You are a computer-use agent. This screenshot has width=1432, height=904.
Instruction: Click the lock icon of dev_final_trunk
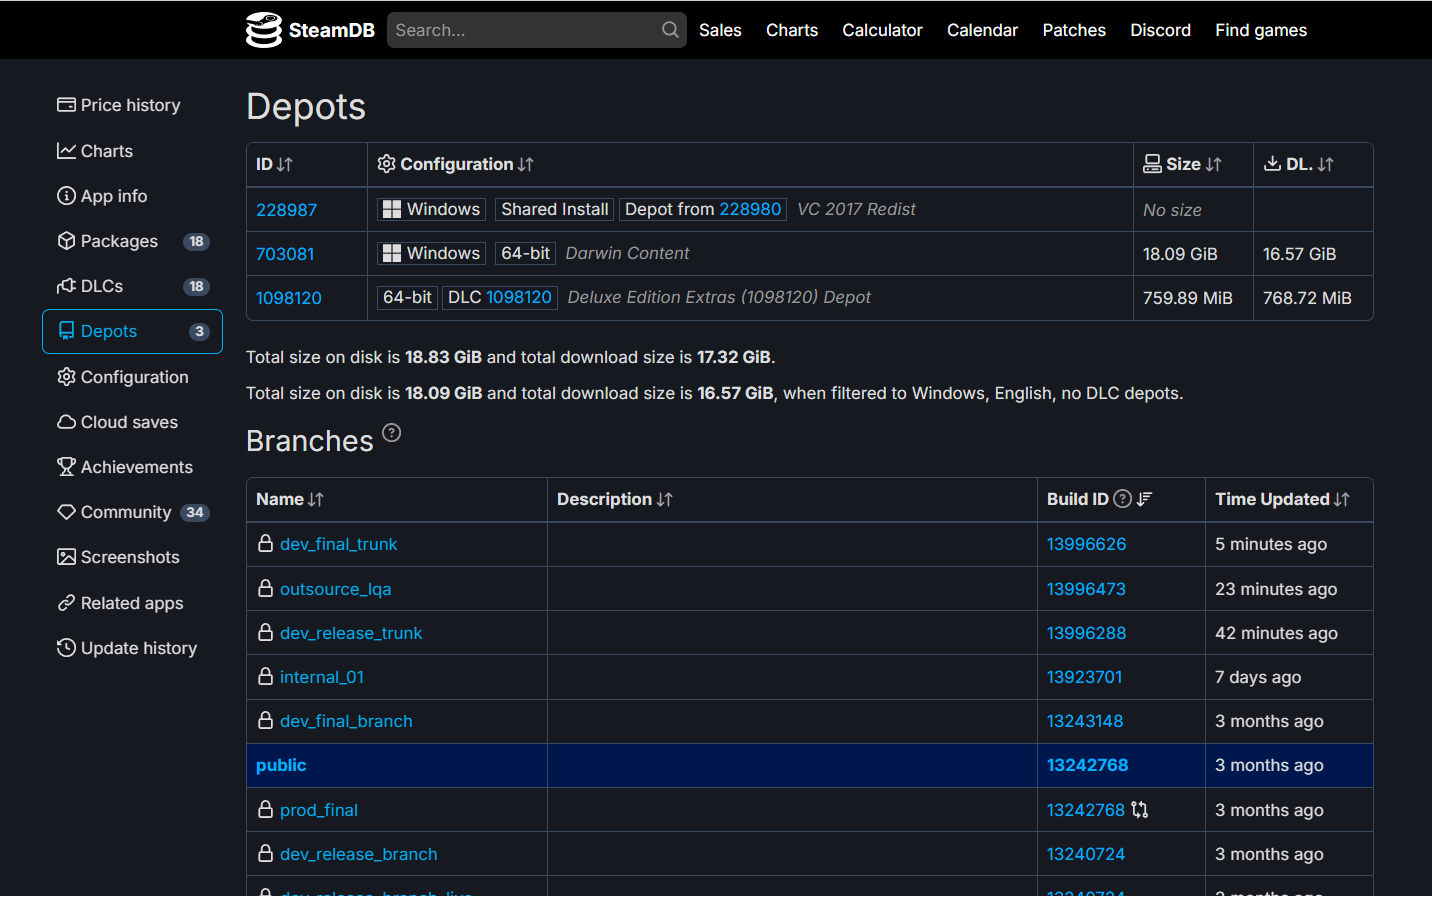(x=266, y=543)
